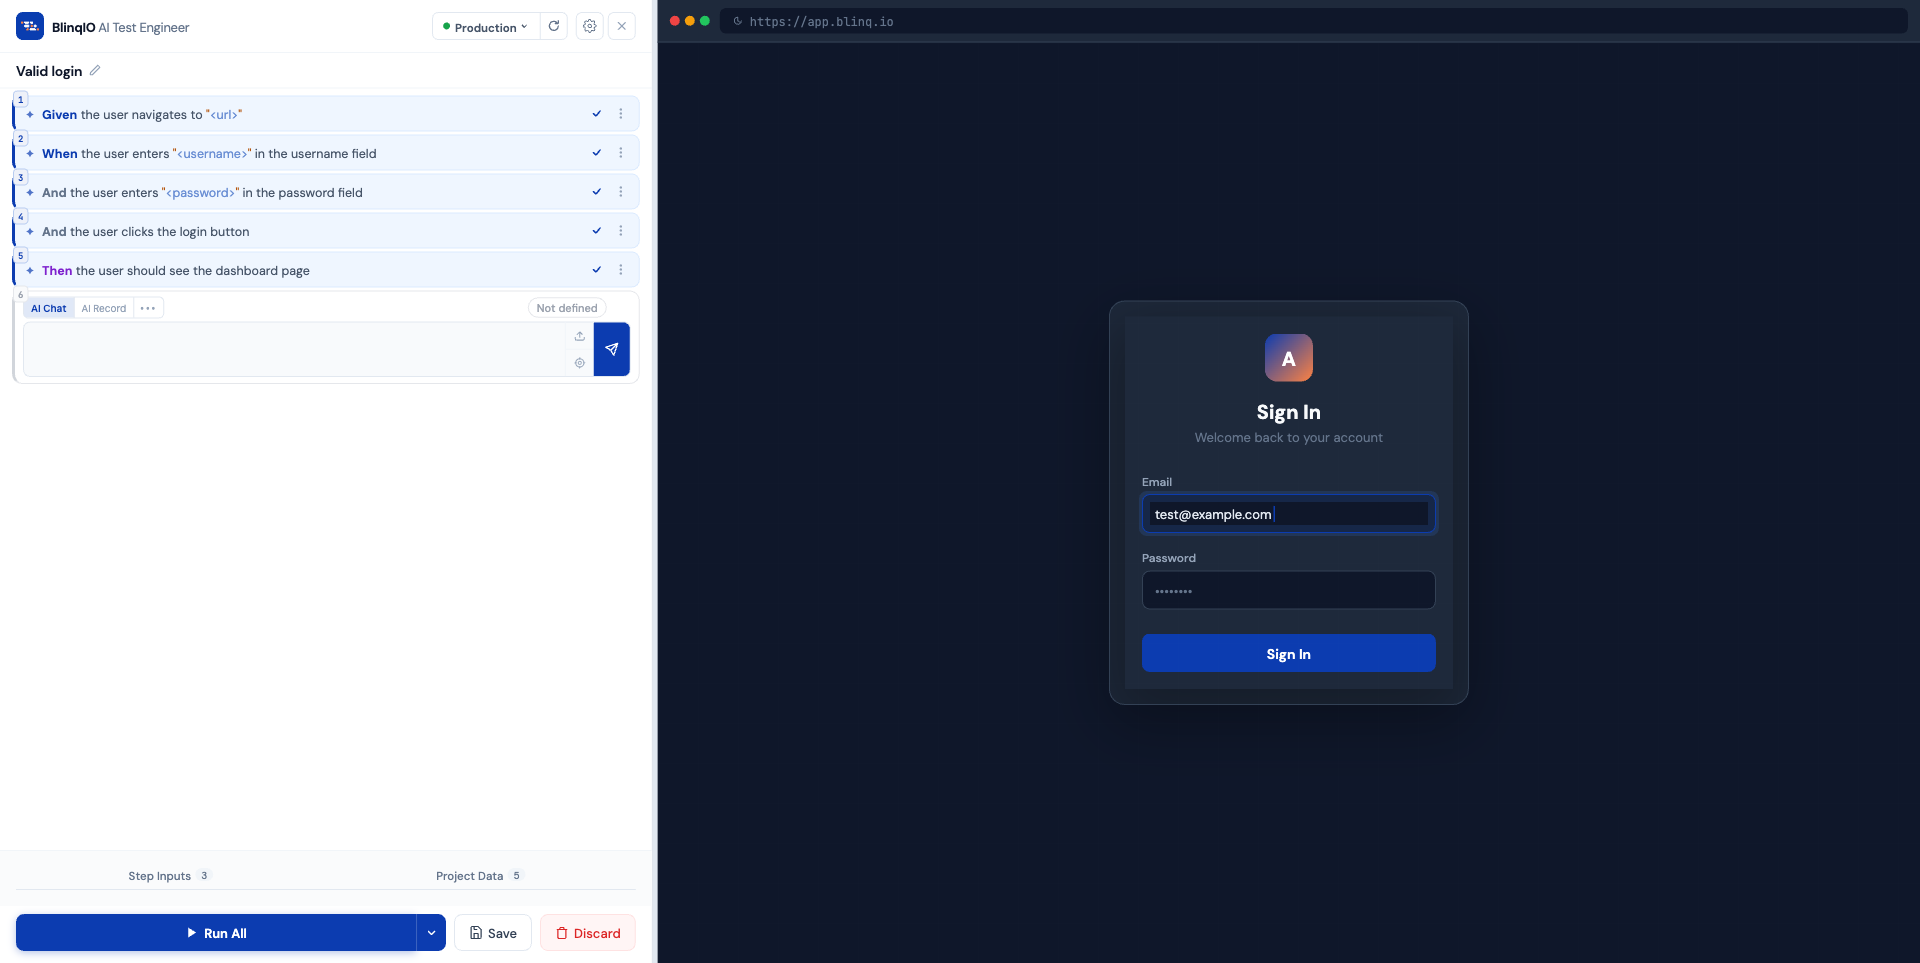Click the BlinqIO logo

coord(29,26)
